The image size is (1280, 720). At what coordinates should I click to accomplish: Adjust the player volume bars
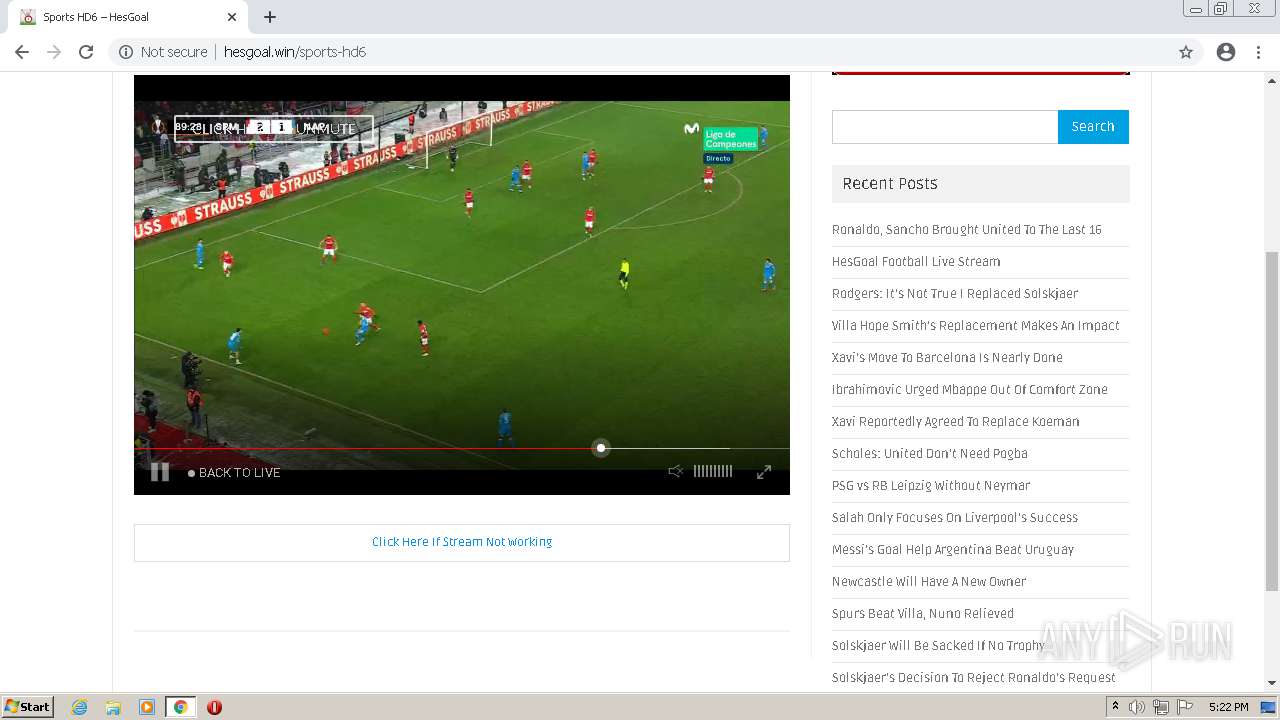[x=713, y=471]
